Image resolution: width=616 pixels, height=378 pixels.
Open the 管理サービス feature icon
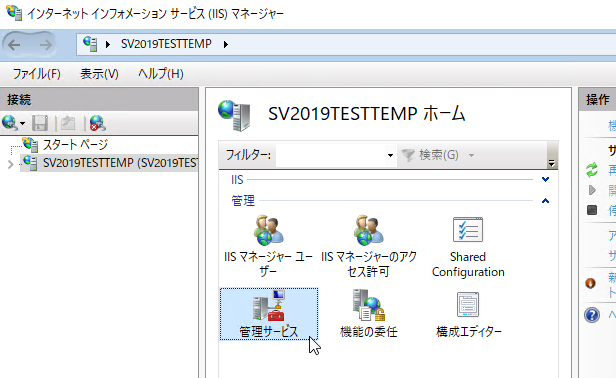pos(269,314)
